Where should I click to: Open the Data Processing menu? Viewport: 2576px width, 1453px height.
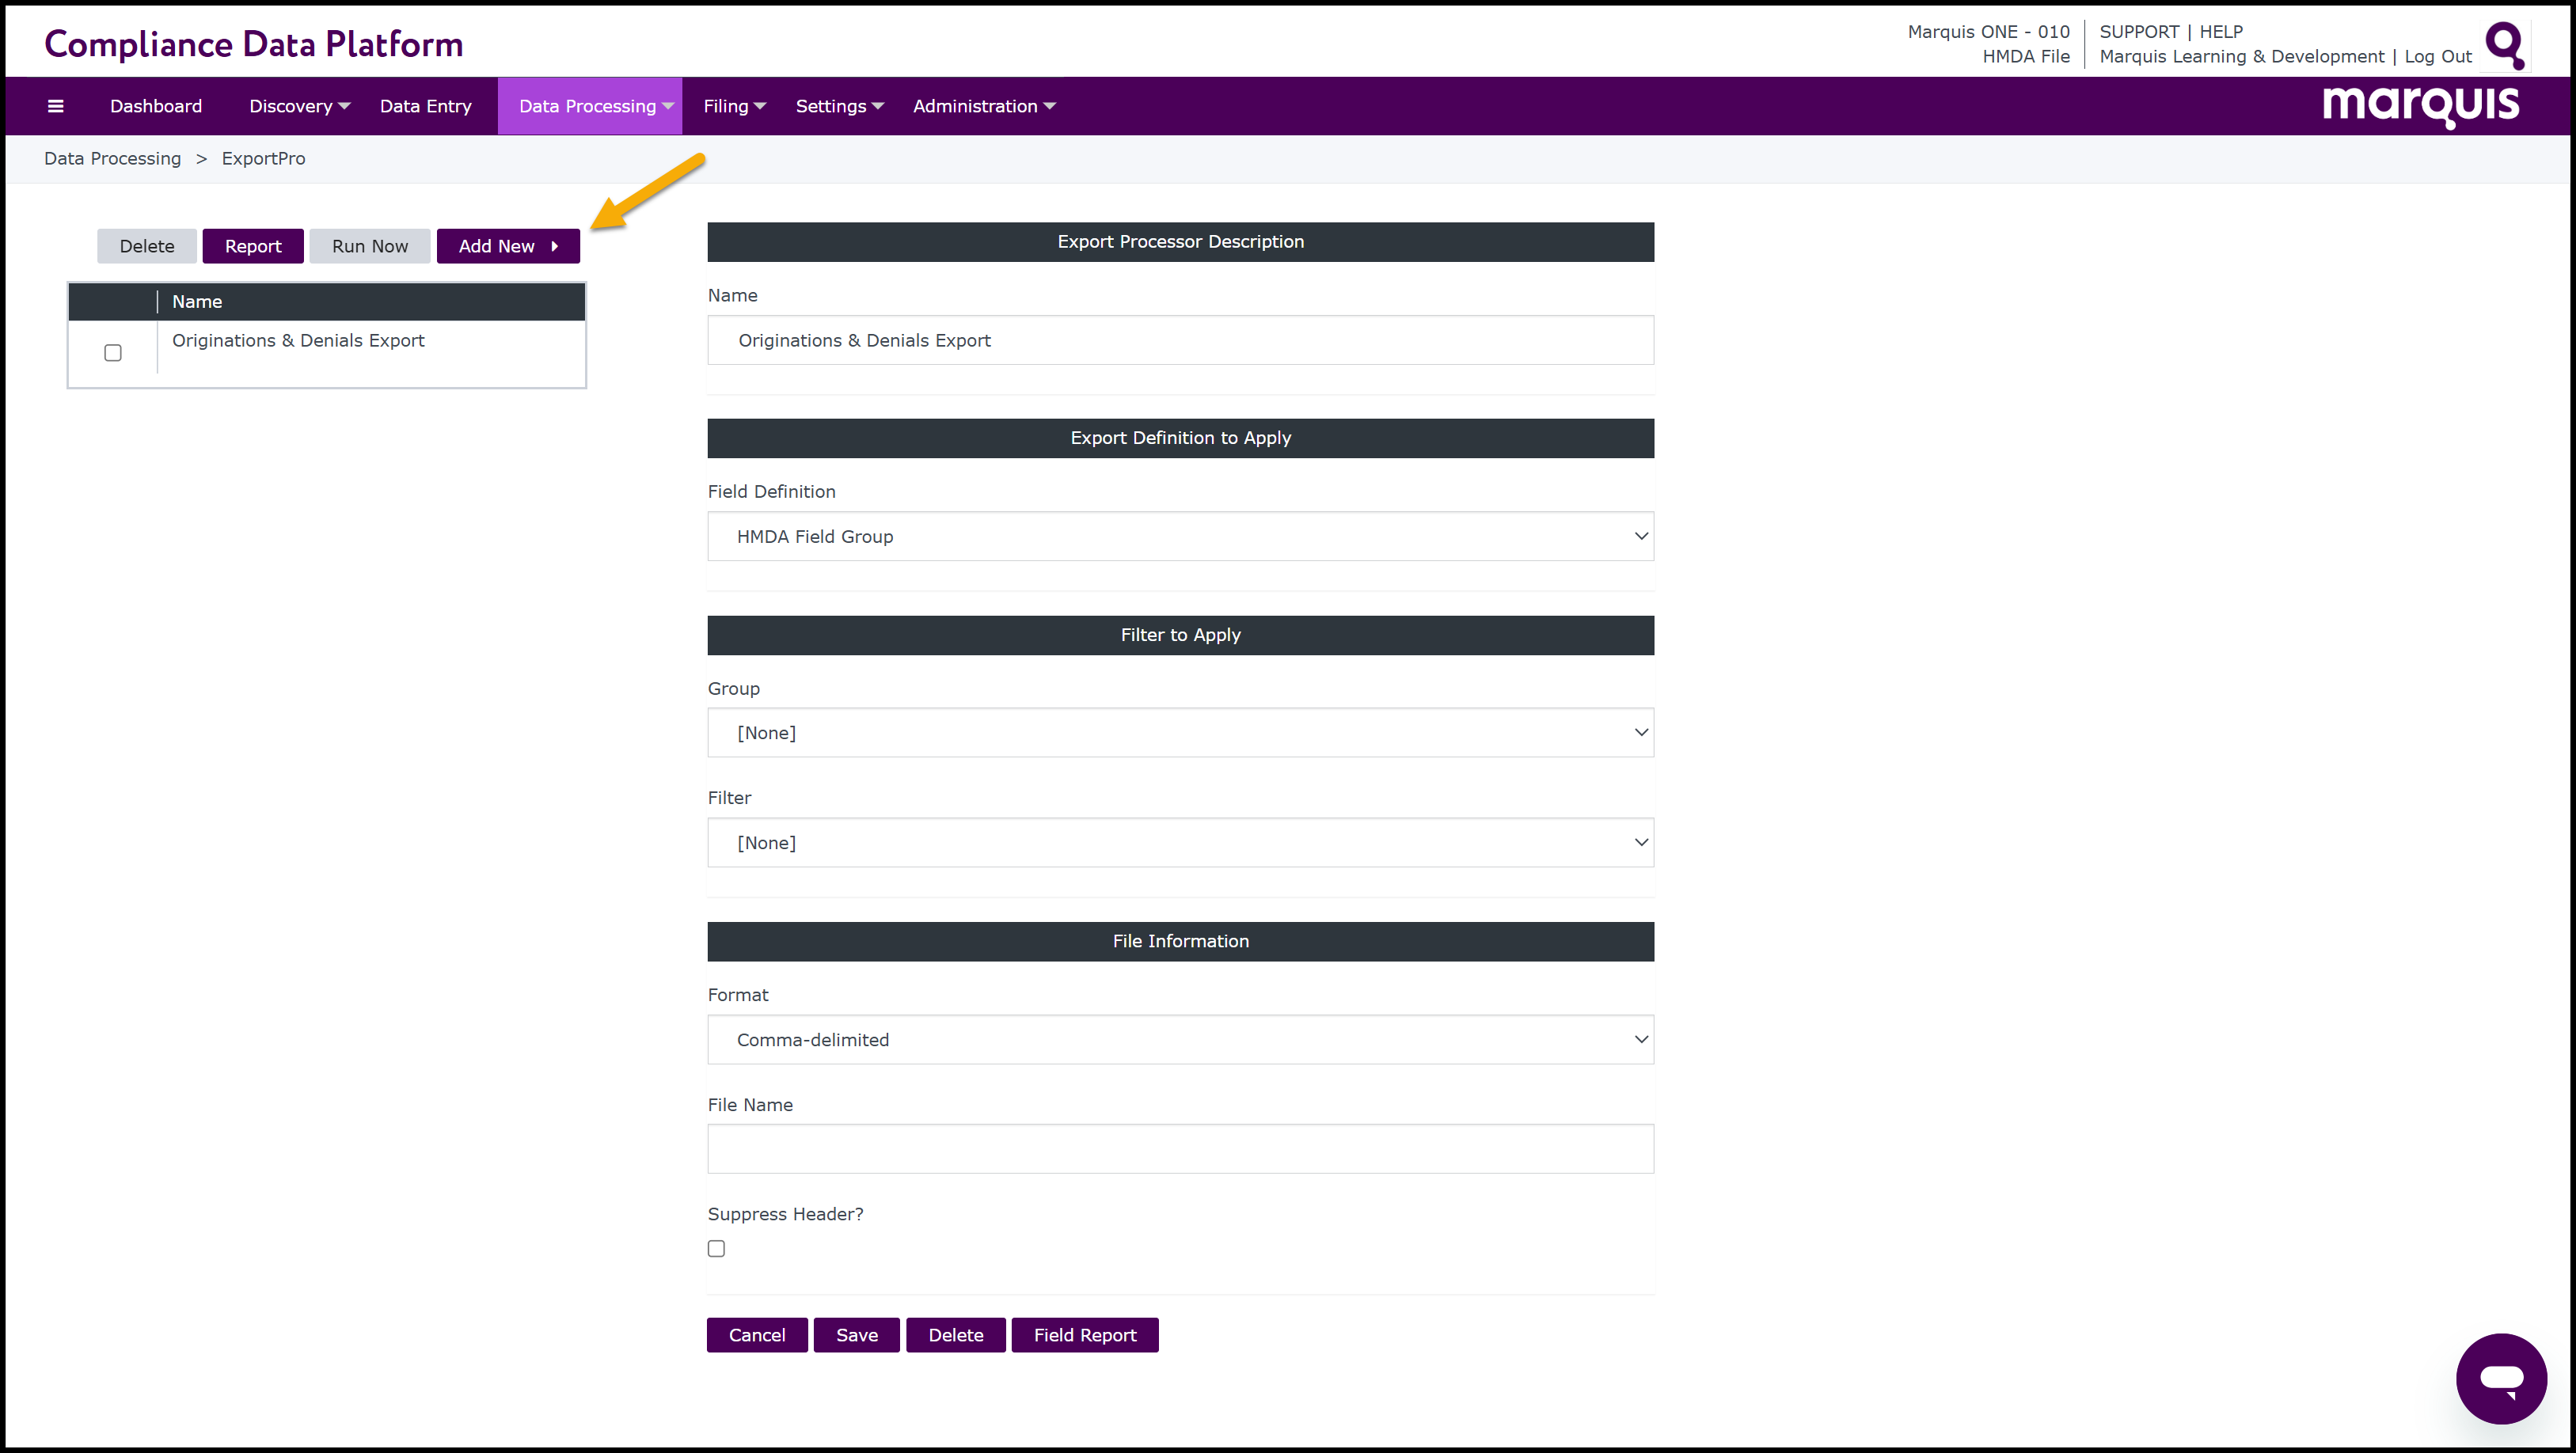coord(590,106)
